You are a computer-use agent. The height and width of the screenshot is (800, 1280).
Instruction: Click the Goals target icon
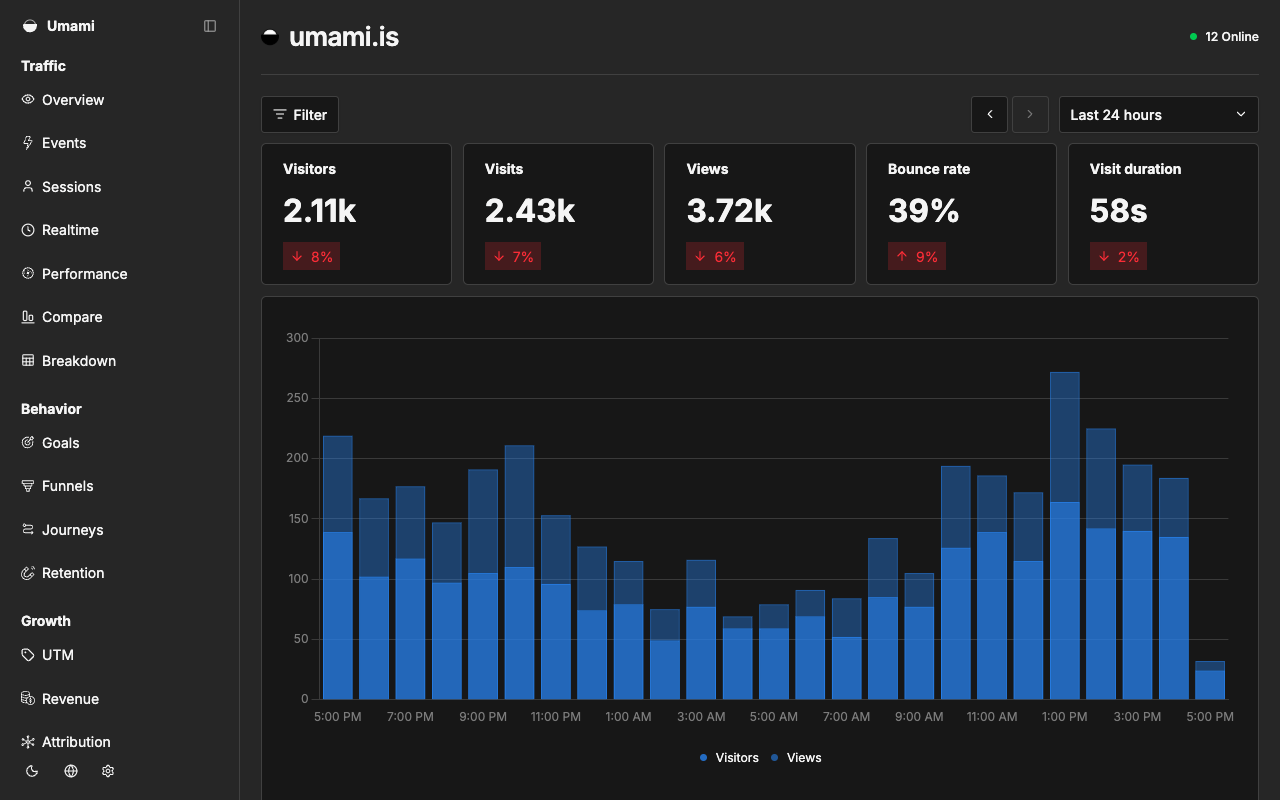[28, 443]
